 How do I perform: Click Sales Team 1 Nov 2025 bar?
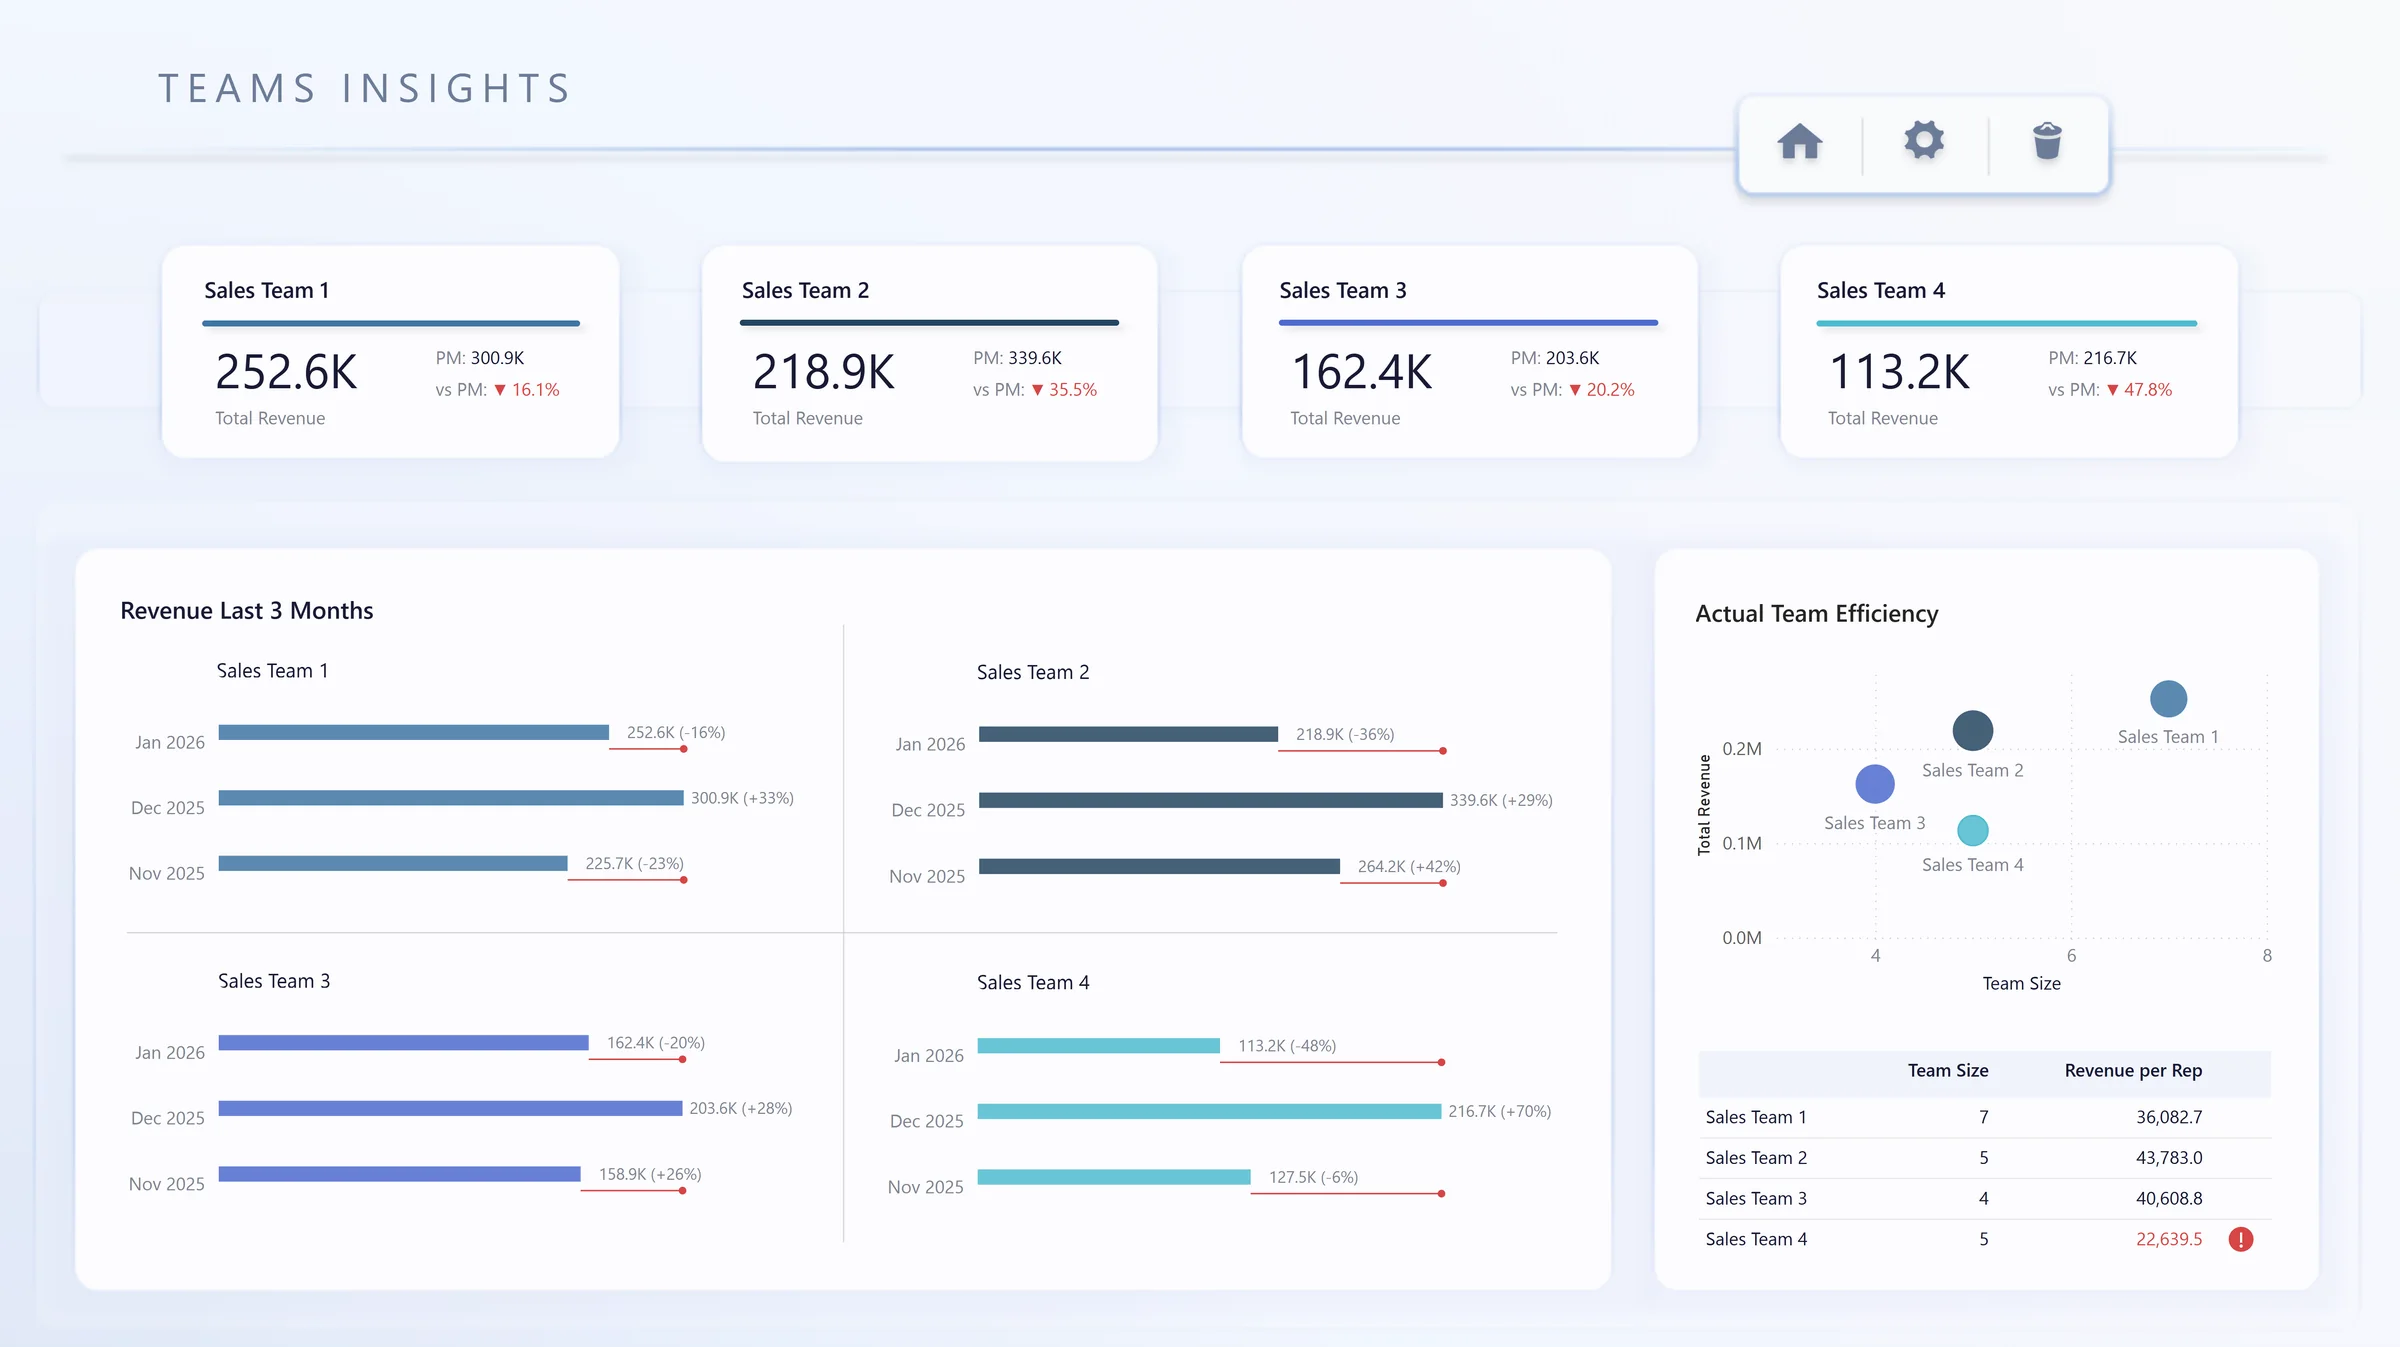(x=393, y=863)
